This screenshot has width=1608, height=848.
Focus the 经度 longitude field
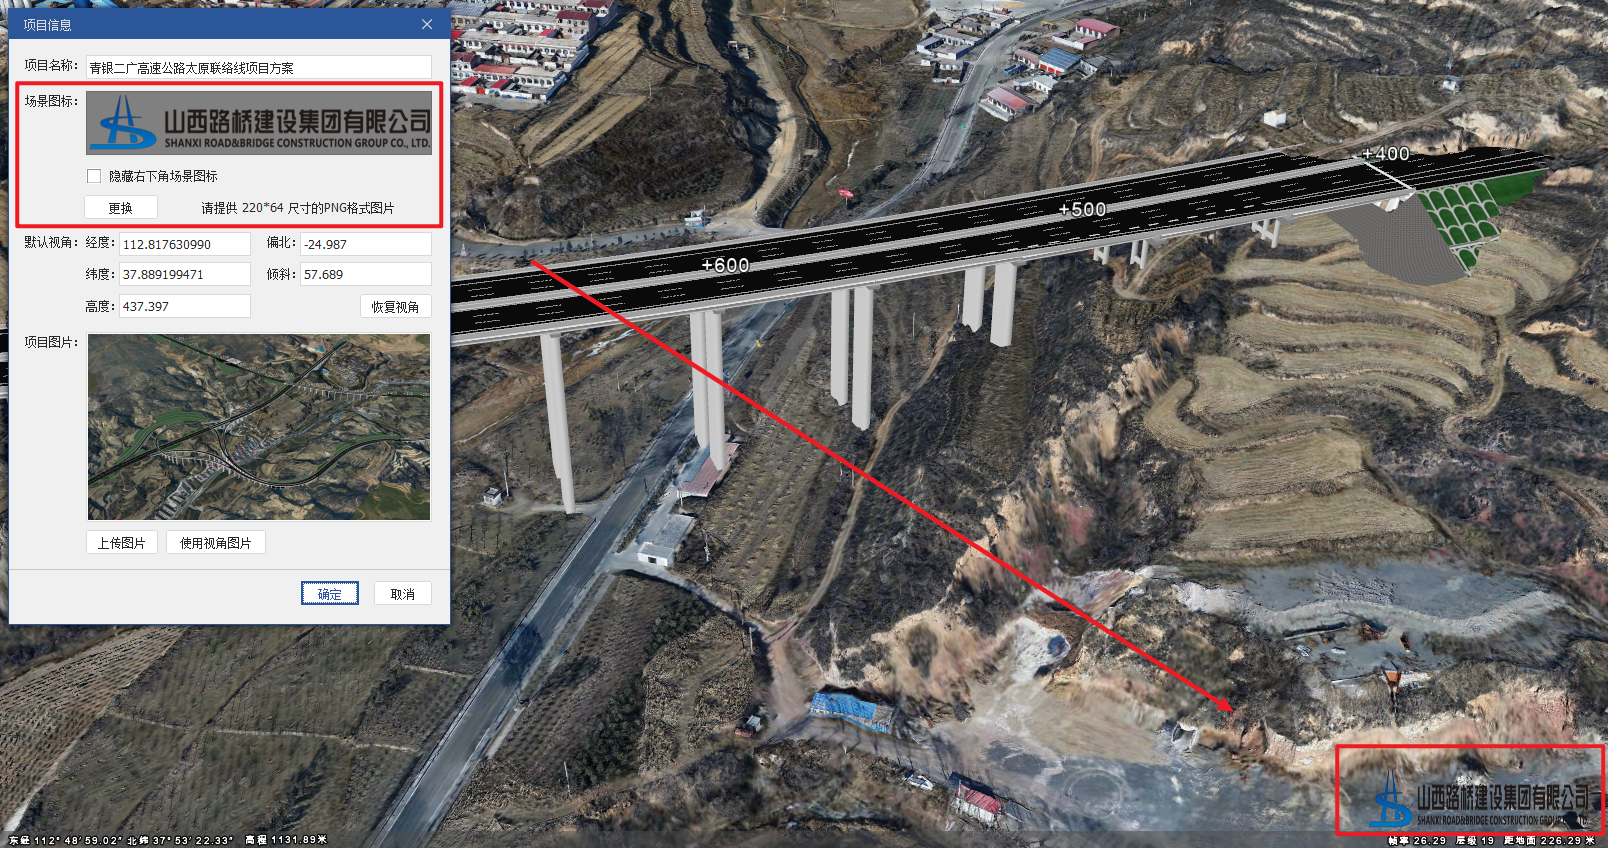(185, 244)
